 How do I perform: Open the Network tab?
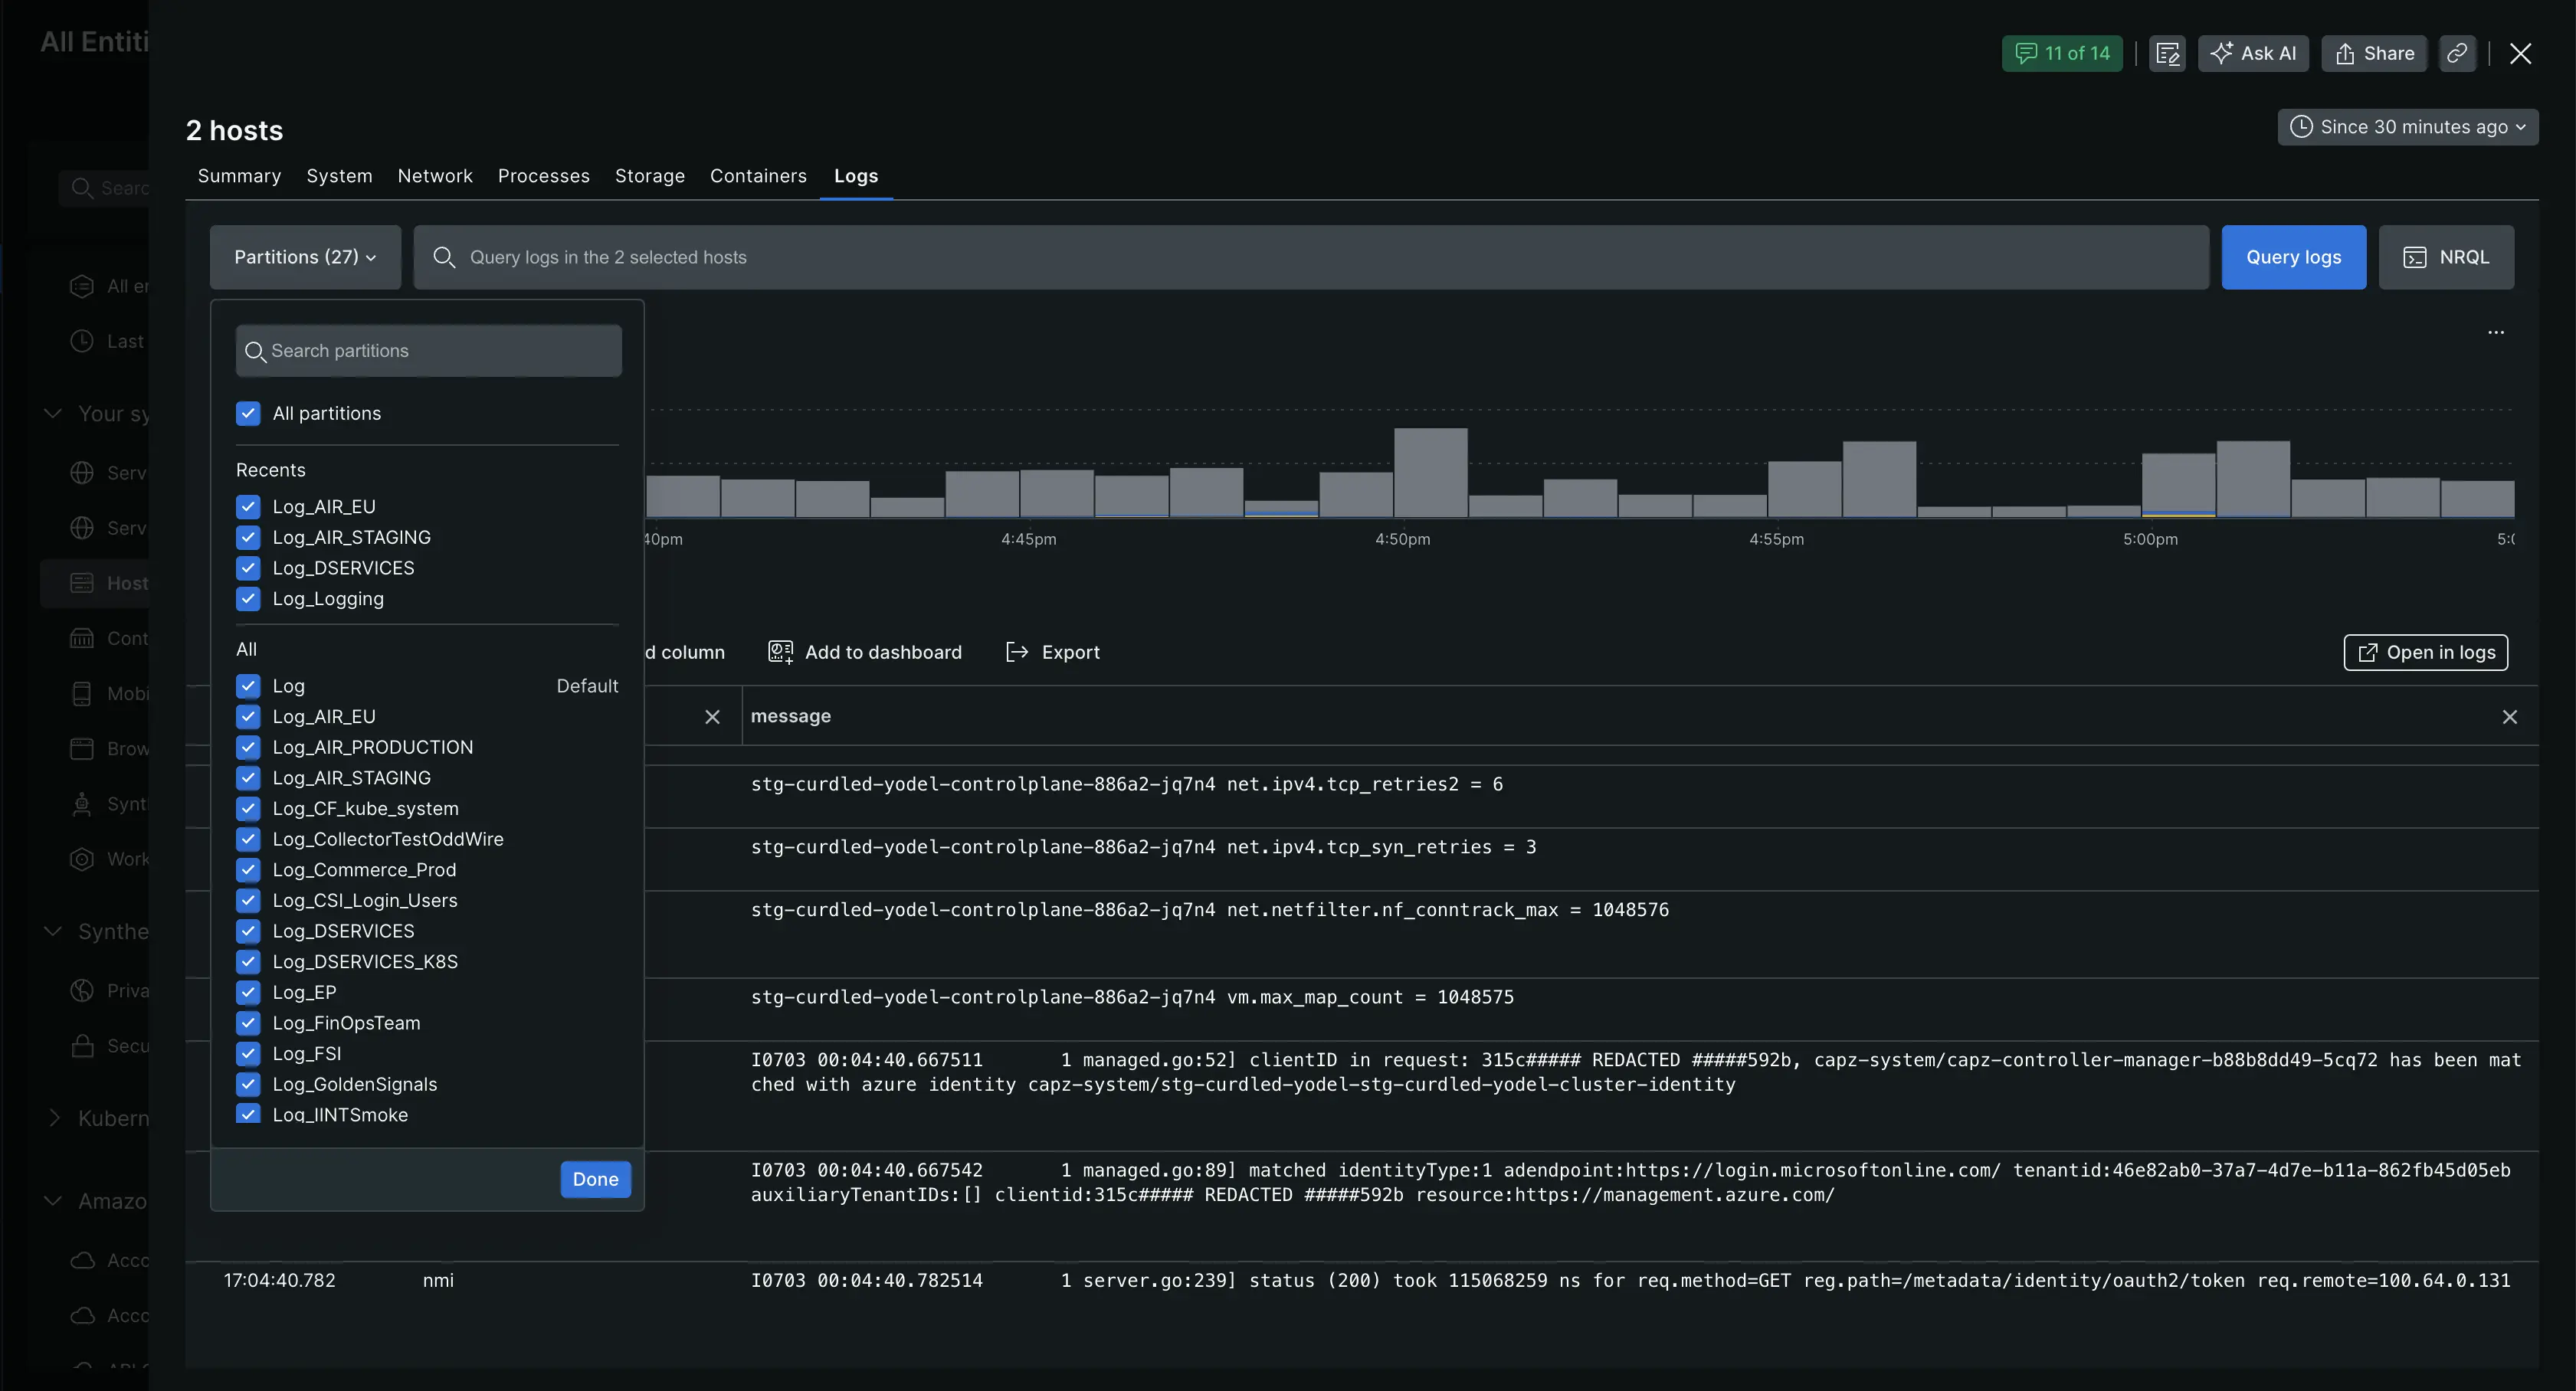pyautogui.click(x=435, y=175)
